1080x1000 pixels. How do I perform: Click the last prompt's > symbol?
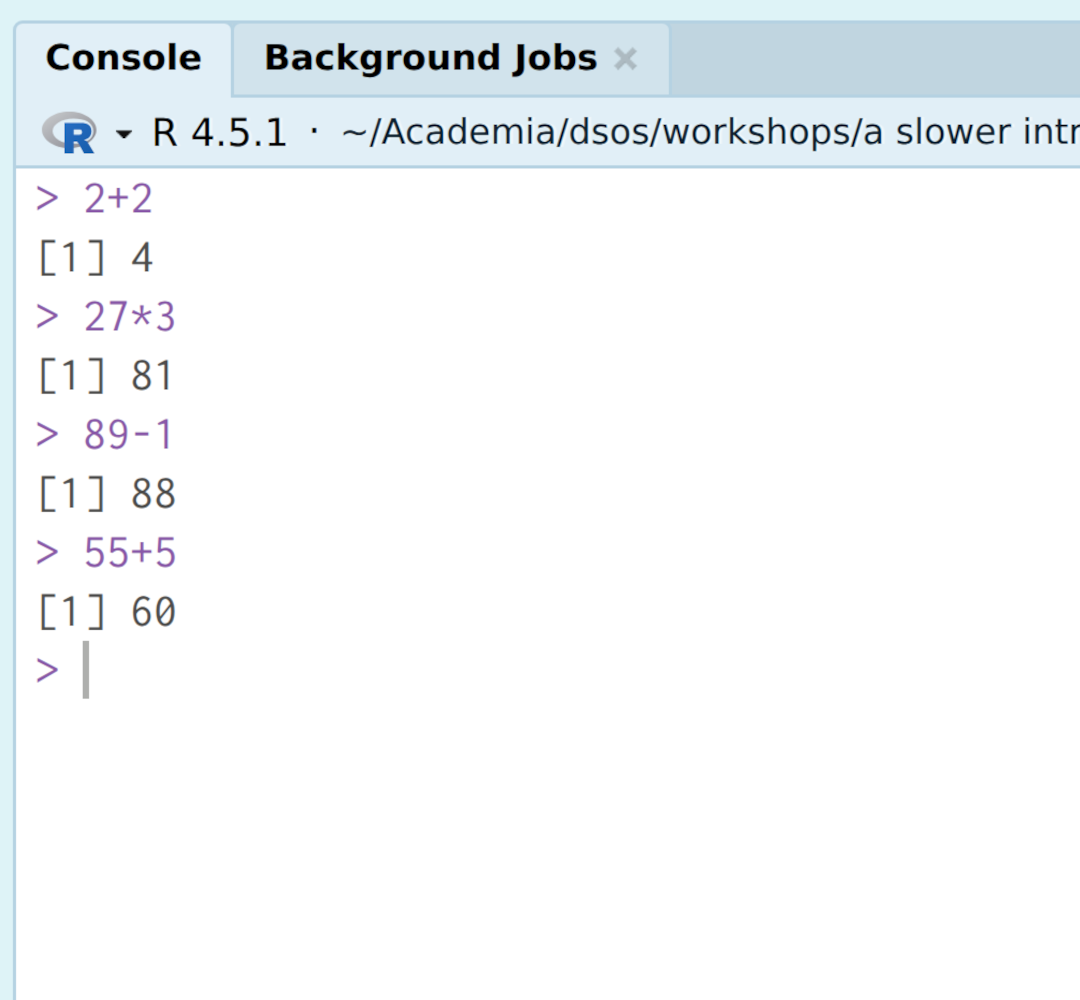pos(47,671)
